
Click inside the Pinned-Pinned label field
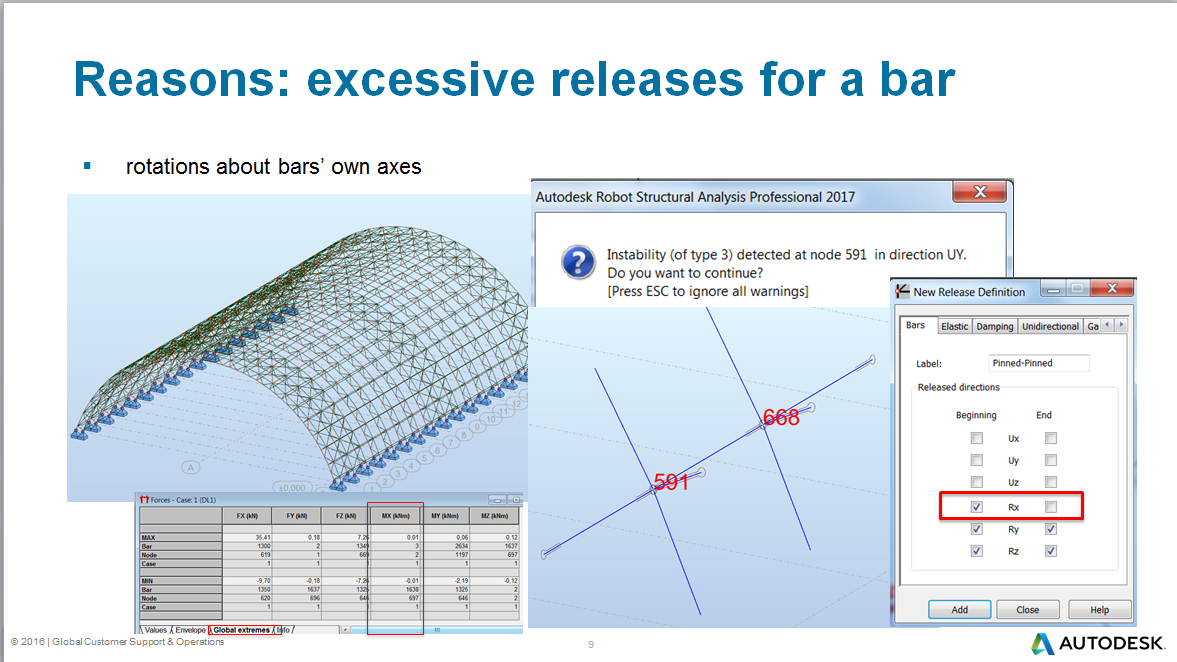coord(1039,362)
